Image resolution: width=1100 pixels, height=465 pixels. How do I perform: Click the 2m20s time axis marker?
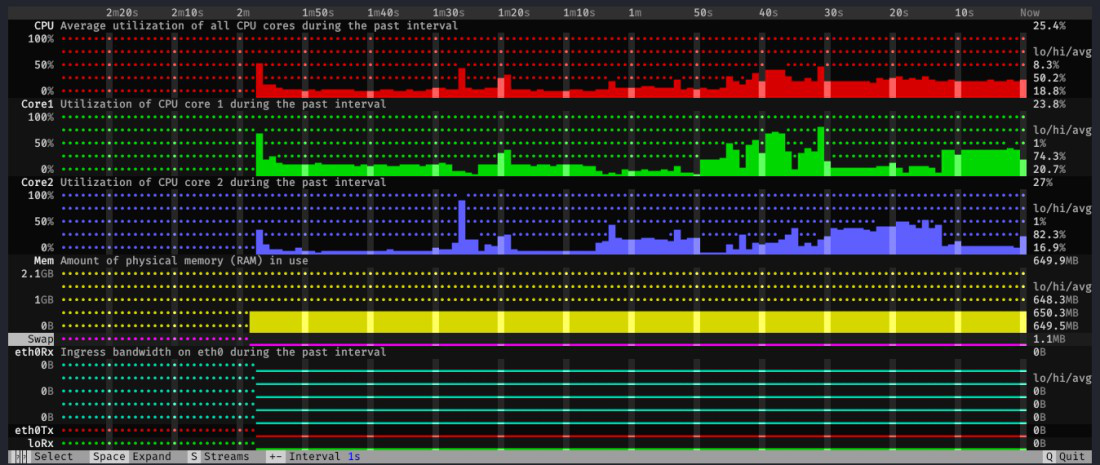tap(121, 13)
